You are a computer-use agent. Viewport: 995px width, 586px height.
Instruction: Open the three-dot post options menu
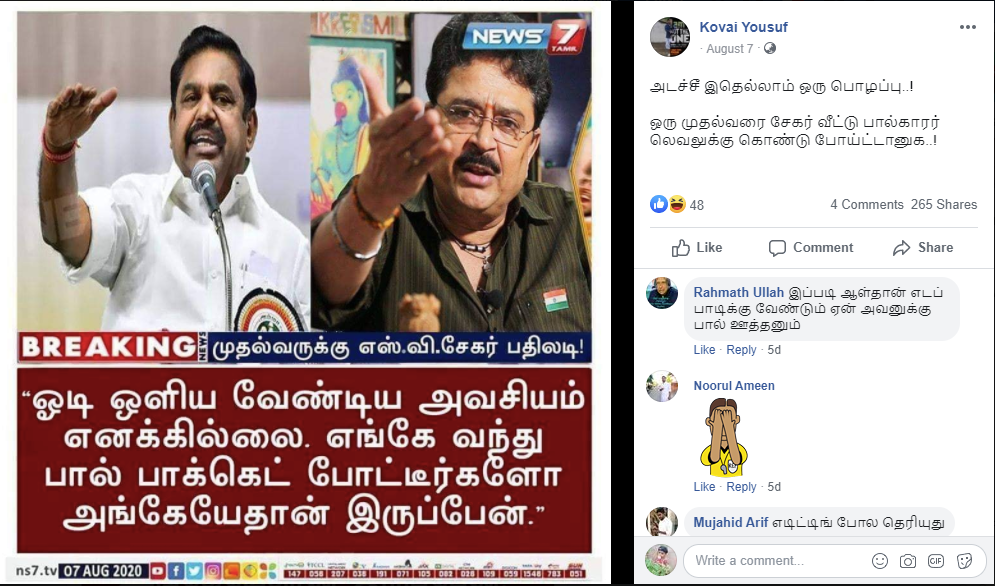[x=967, y=27]
